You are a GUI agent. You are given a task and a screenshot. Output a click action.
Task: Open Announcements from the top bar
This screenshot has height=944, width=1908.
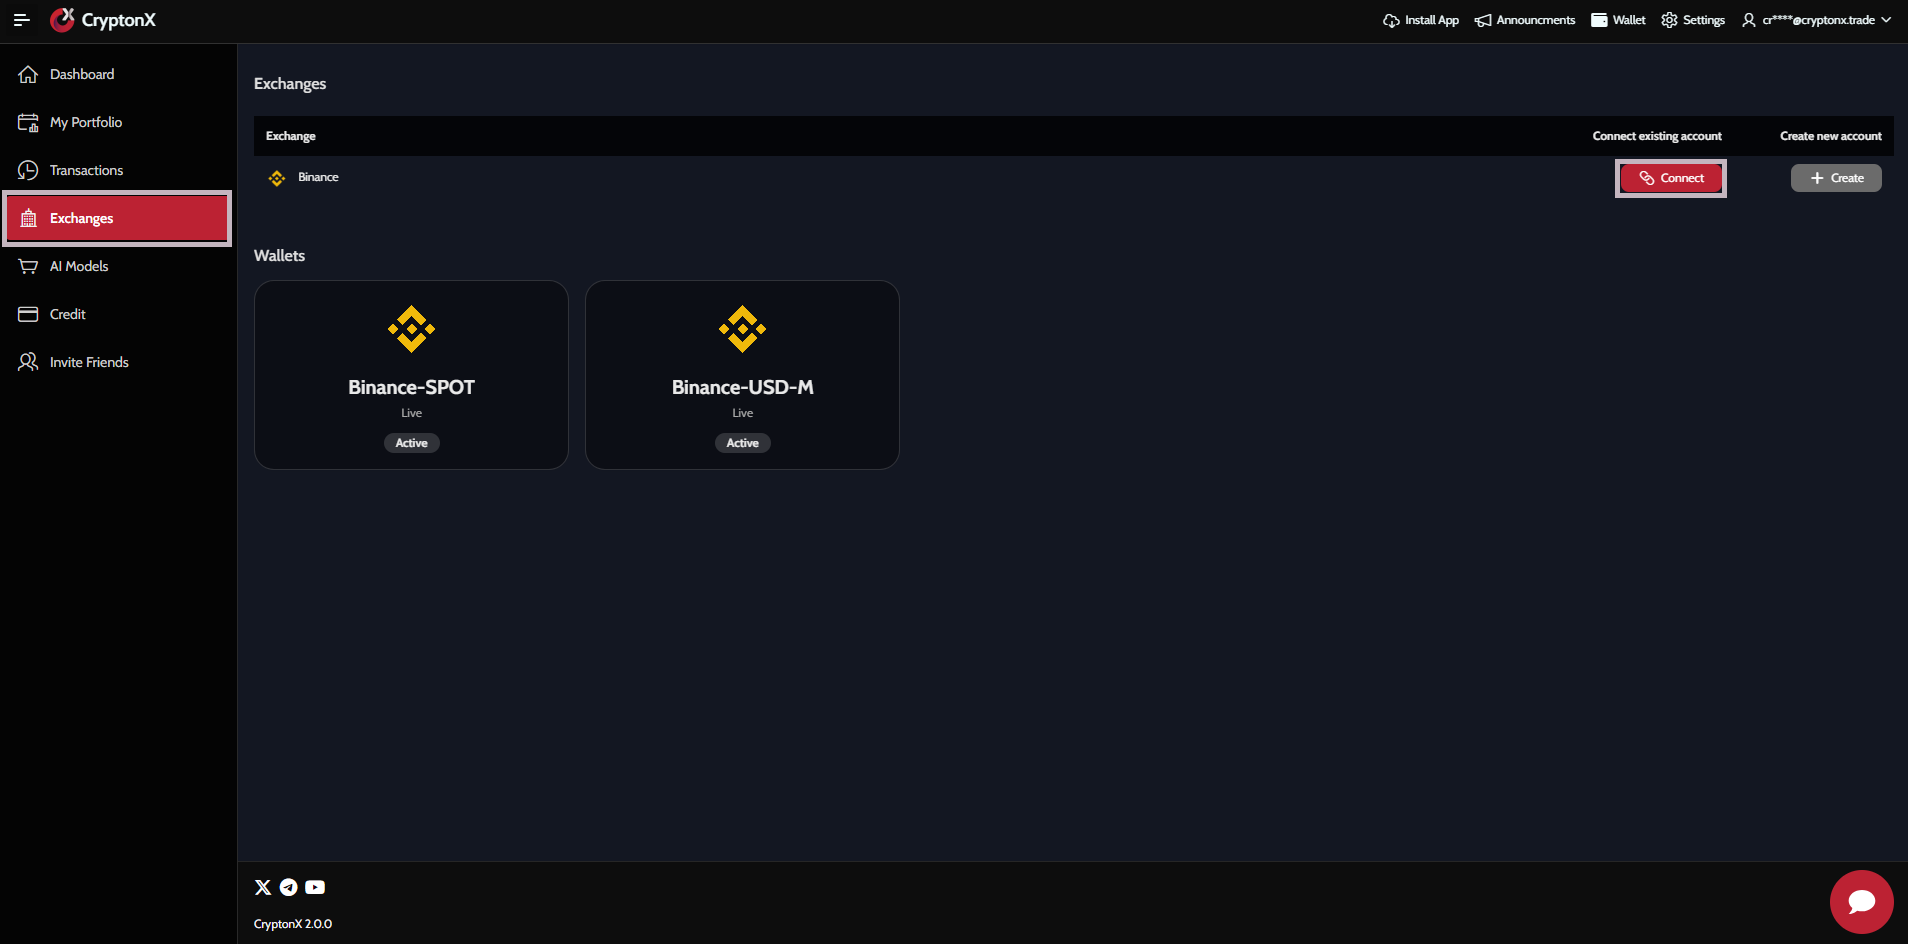(1525, 20)
